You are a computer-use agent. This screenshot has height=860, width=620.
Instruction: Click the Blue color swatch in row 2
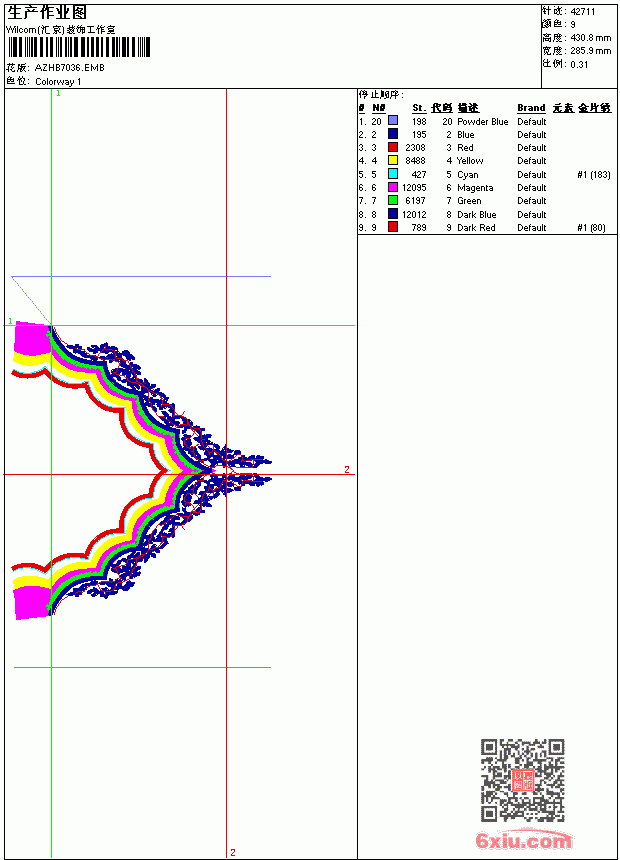(x=393, y=134)
